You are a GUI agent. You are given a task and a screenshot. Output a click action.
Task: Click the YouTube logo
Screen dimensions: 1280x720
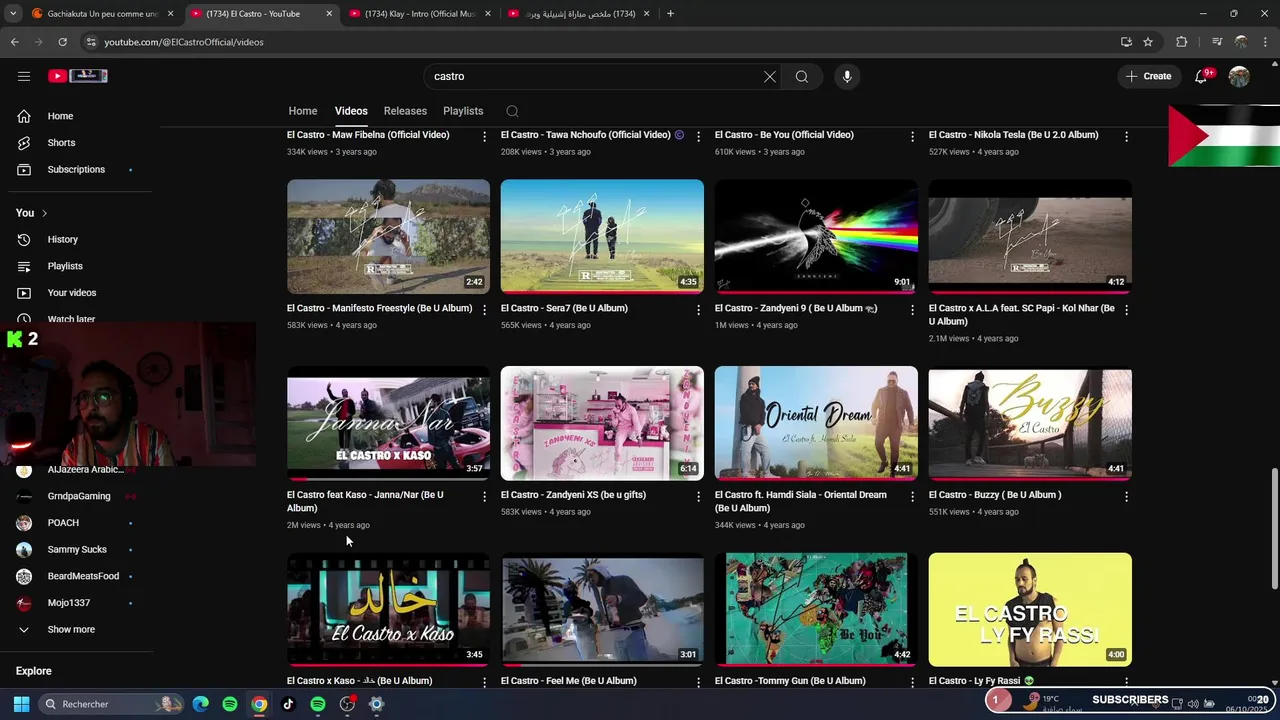[78, 76]
